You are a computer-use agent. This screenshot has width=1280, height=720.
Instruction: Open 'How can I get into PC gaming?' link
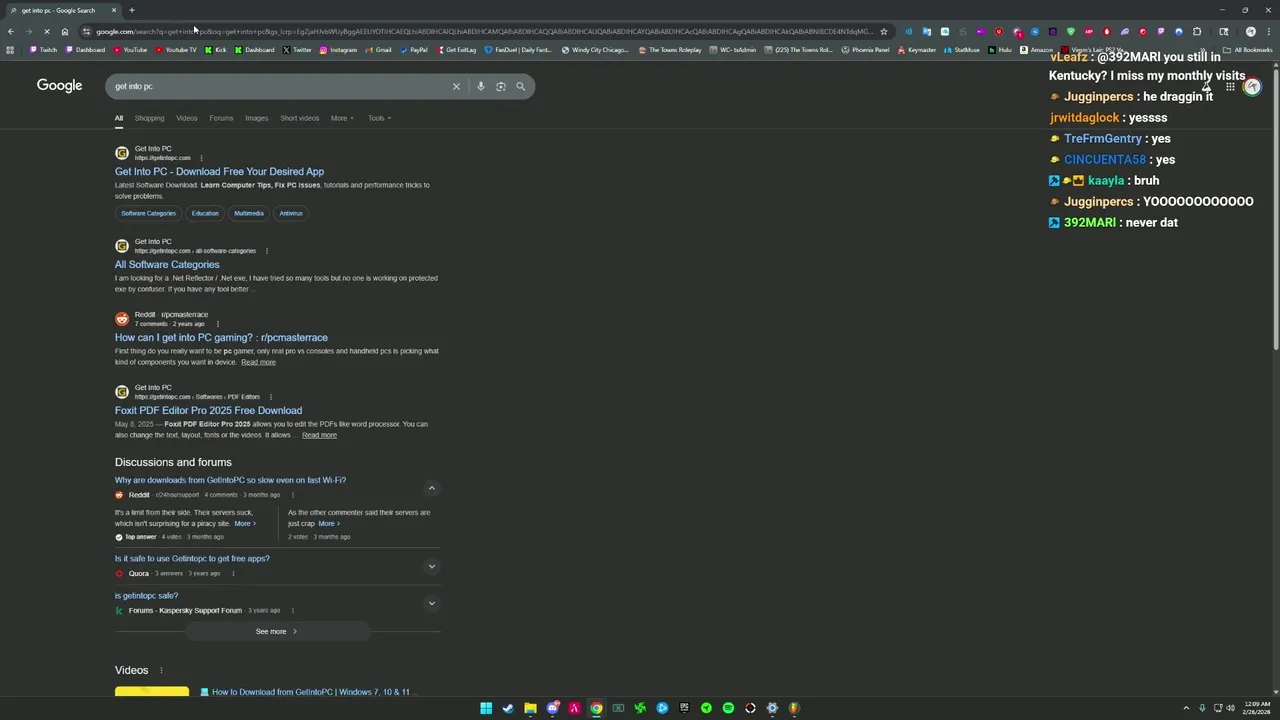pos(221,338)
